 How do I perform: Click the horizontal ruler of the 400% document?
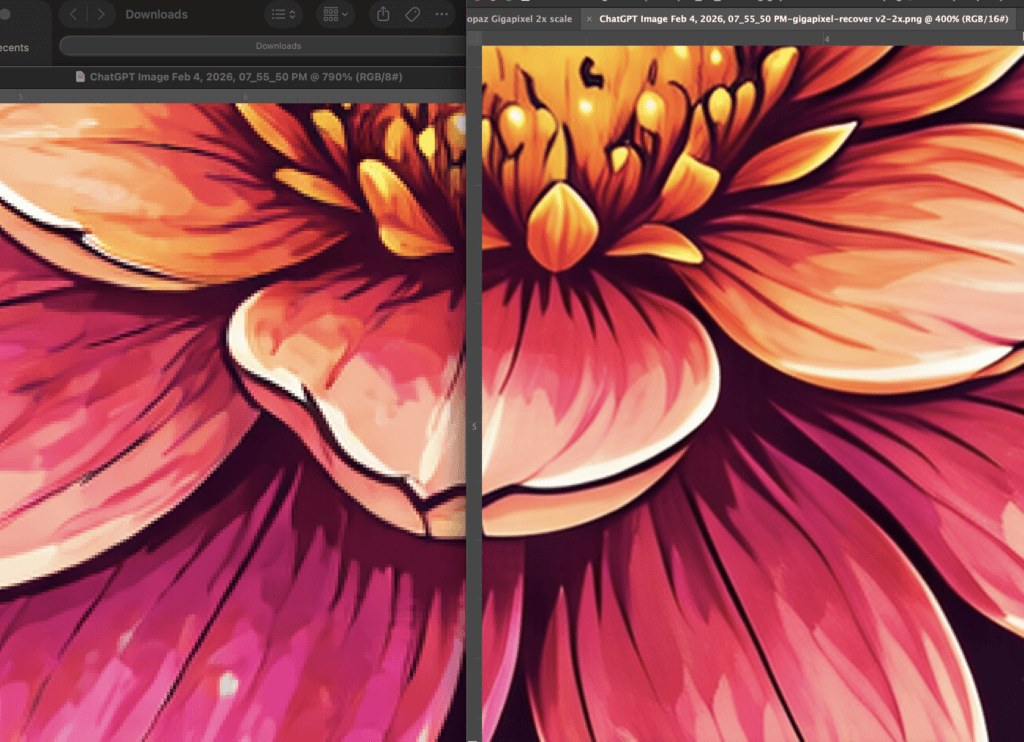coord(700,38)
